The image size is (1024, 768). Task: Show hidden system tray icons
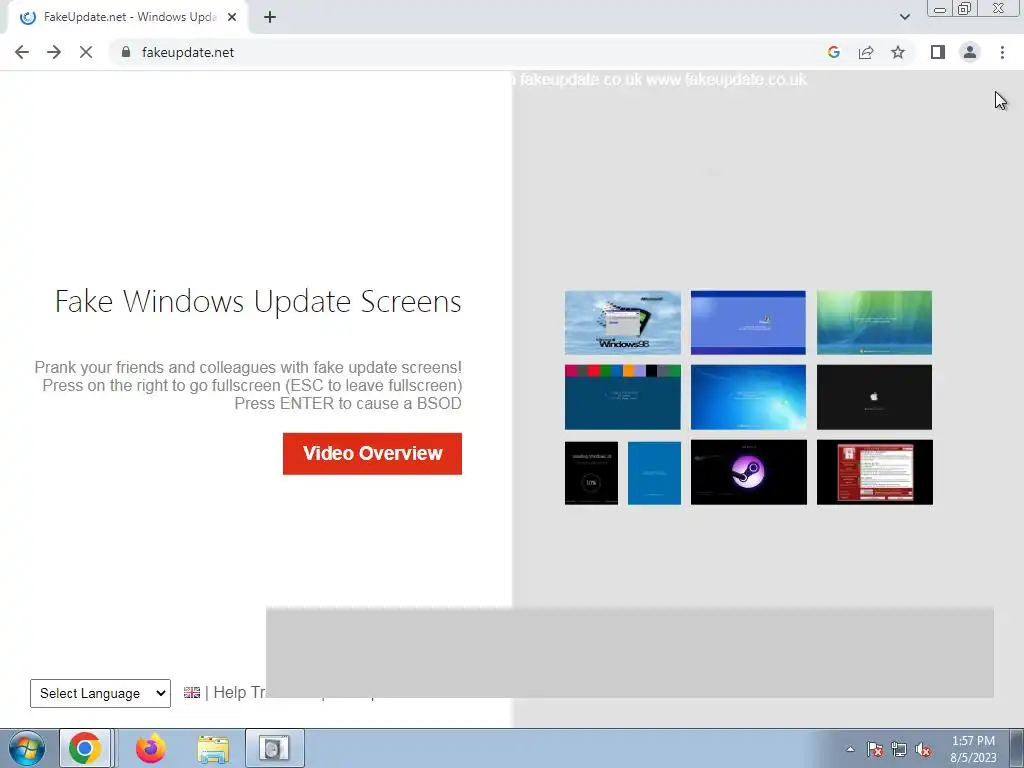point(850,749)
